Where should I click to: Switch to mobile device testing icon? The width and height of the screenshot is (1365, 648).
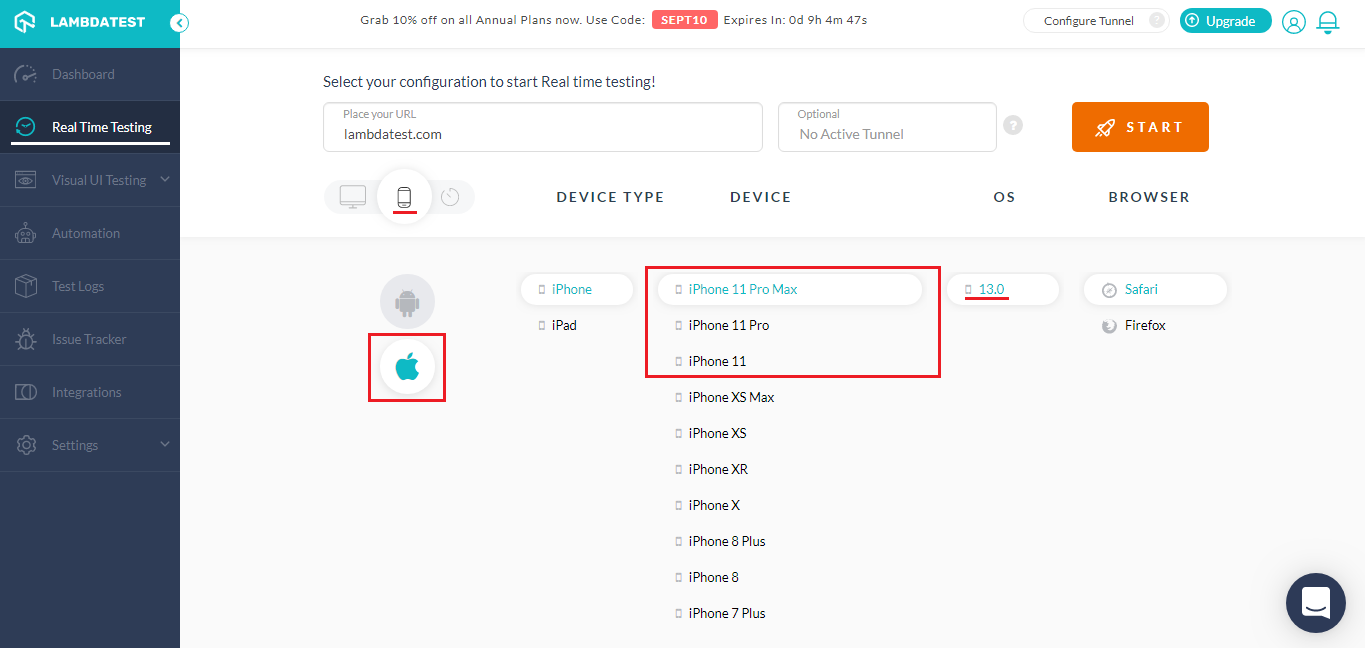click(x=404, y=197)
